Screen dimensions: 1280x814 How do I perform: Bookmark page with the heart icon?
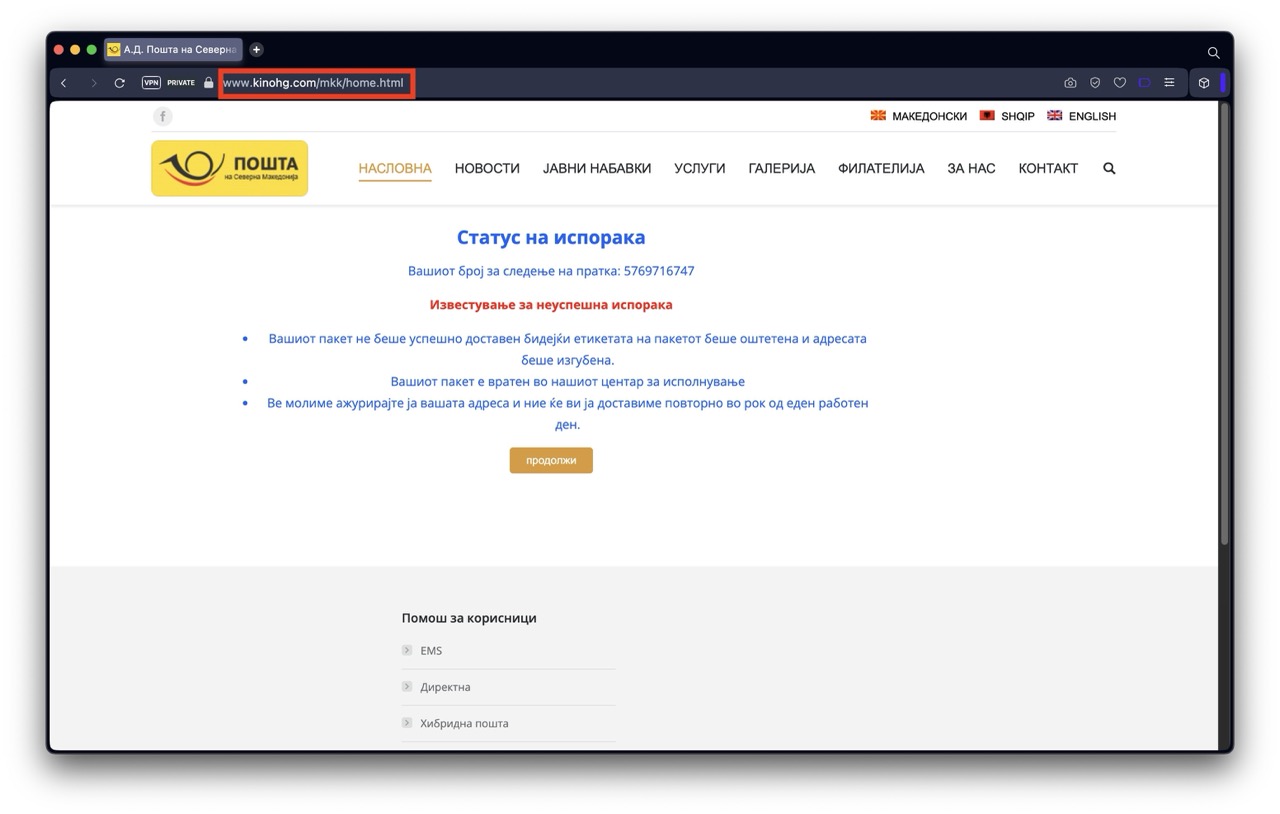tap(1120, 83)
